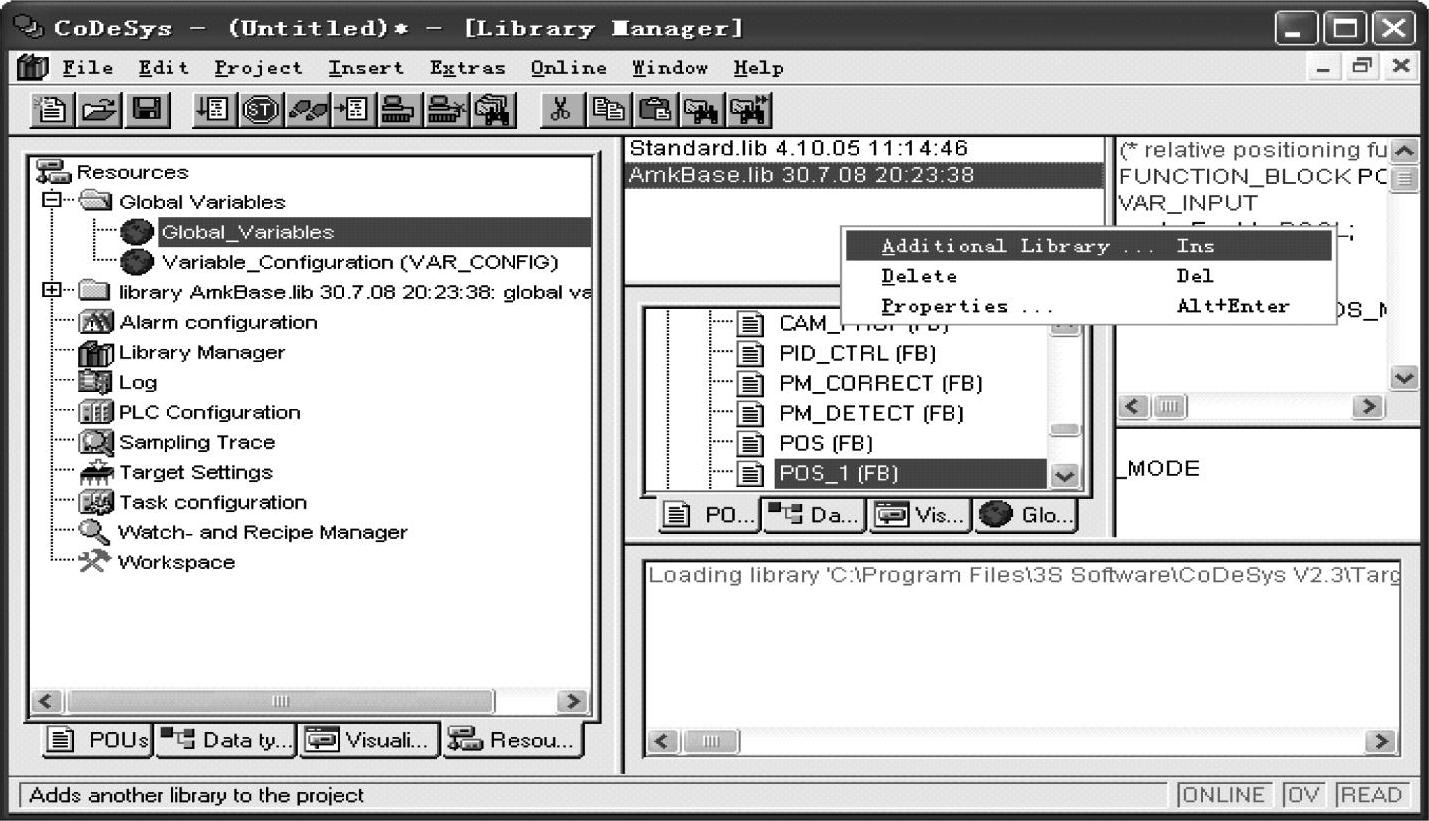The width and height of the screenshot is (1429, 821).
Task: Select POS_1 (FB) in the POU list
Action: coord(910,473)
